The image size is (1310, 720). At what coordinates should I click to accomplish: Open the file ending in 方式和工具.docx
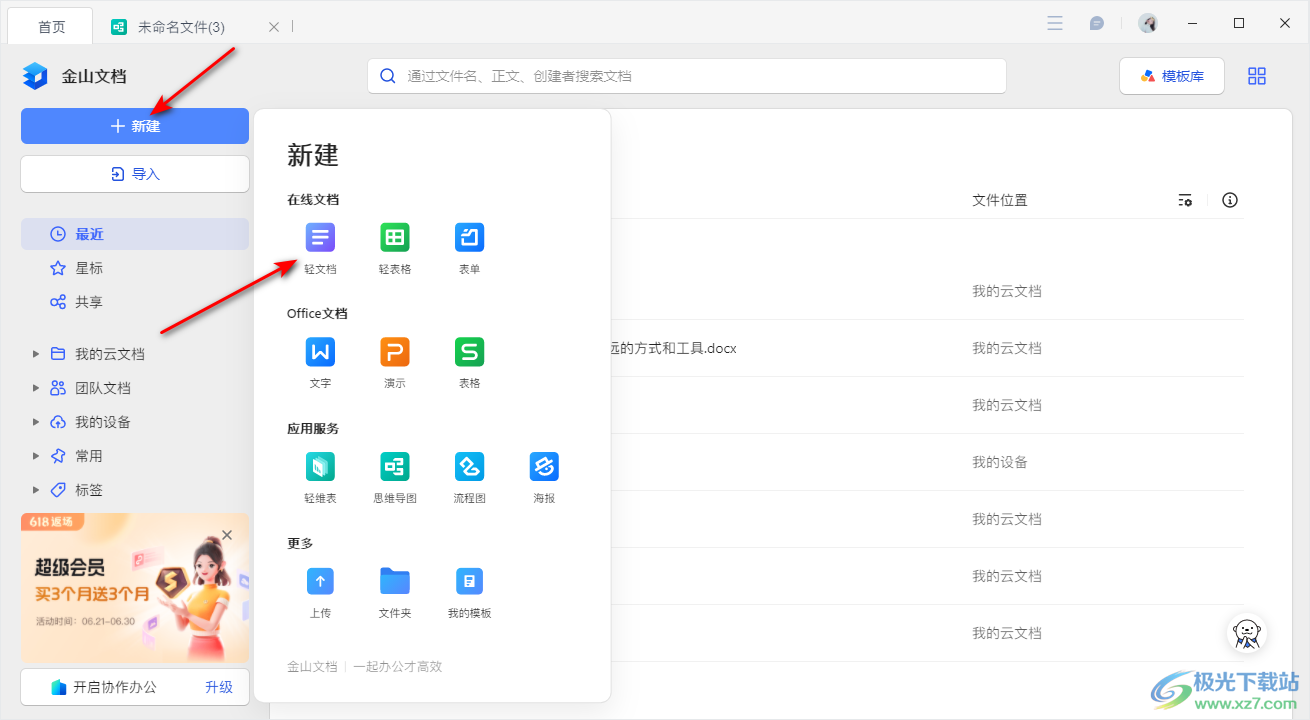tap(674, 348)
